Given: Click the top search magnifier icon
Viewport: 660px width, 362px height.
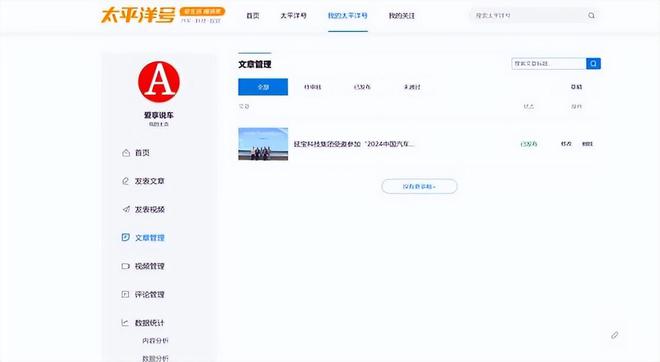Looking at the screenshot, I should [591, 16].
